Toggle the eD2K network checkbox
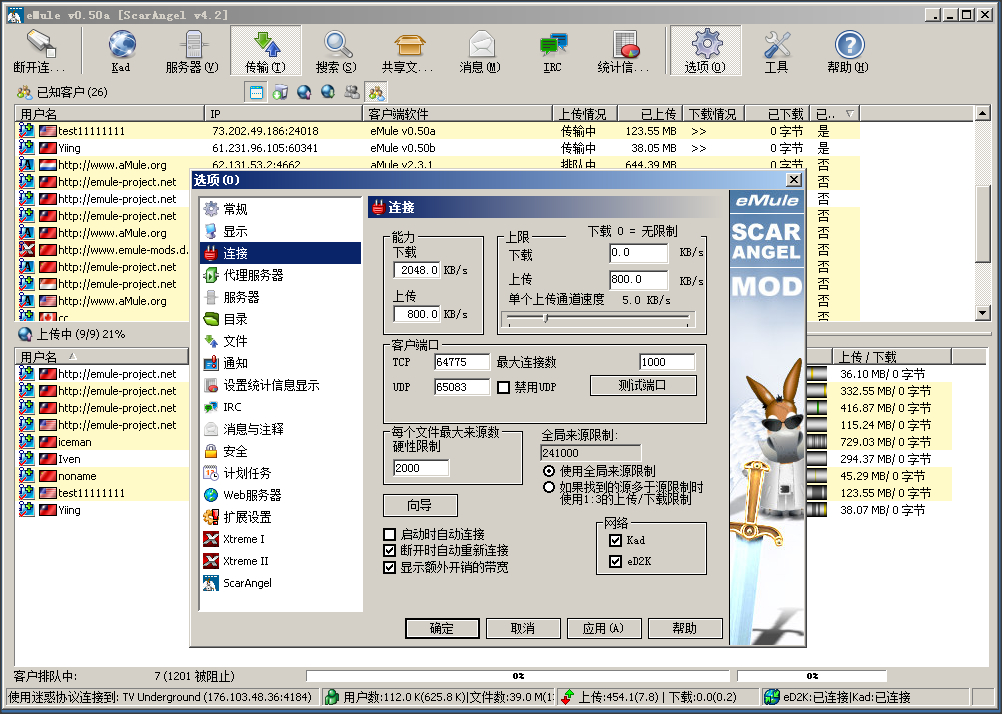The height and width of the screenshot is (714, 1002). click(x=615, y=561)
